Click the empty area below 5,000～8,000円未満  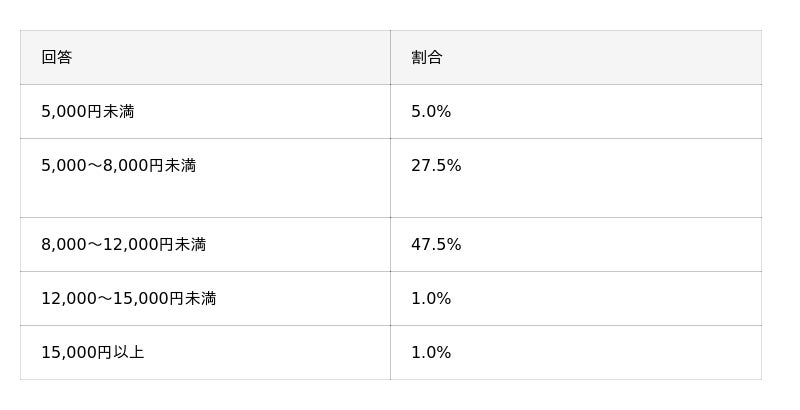205,197
